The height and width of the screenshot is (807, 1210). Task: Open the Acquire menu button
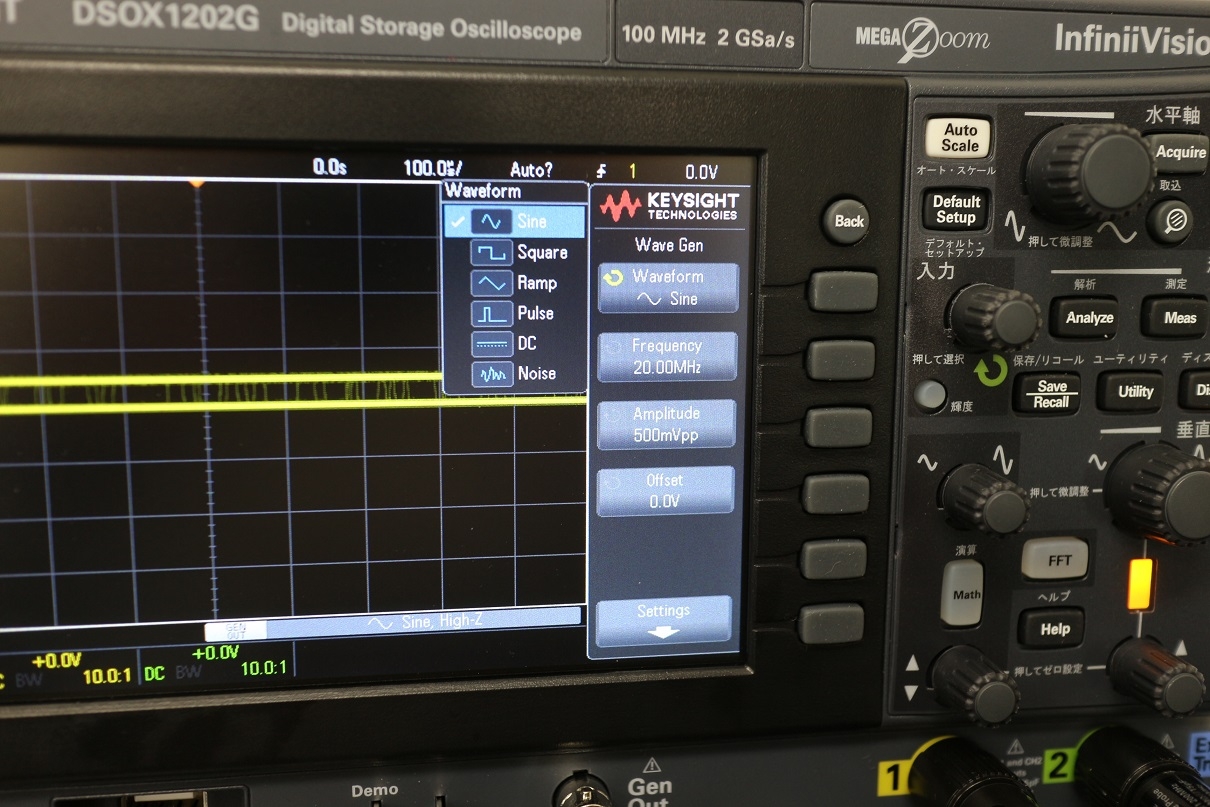[1178, 152]
